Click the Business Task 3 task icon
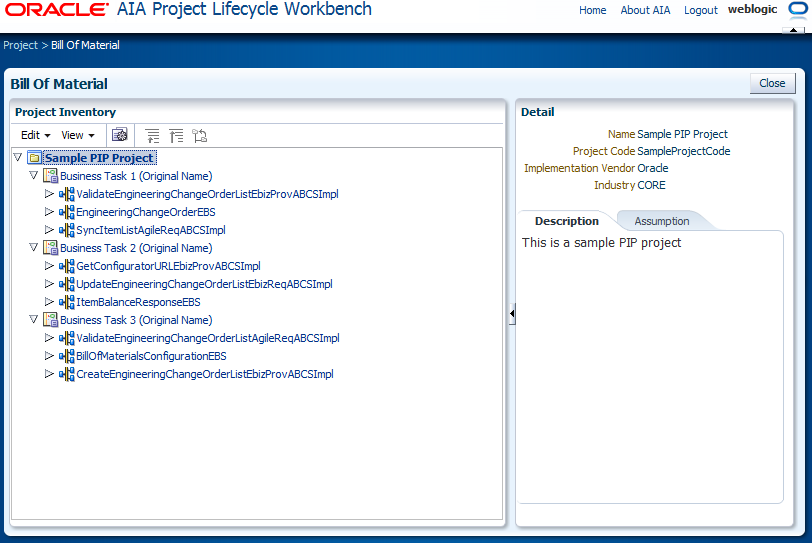This screenshot has height=543, width=812. 50,320
